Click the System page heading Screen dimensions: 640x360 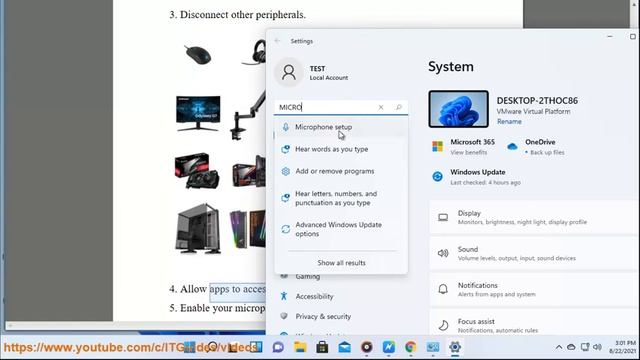coord(451,67)
